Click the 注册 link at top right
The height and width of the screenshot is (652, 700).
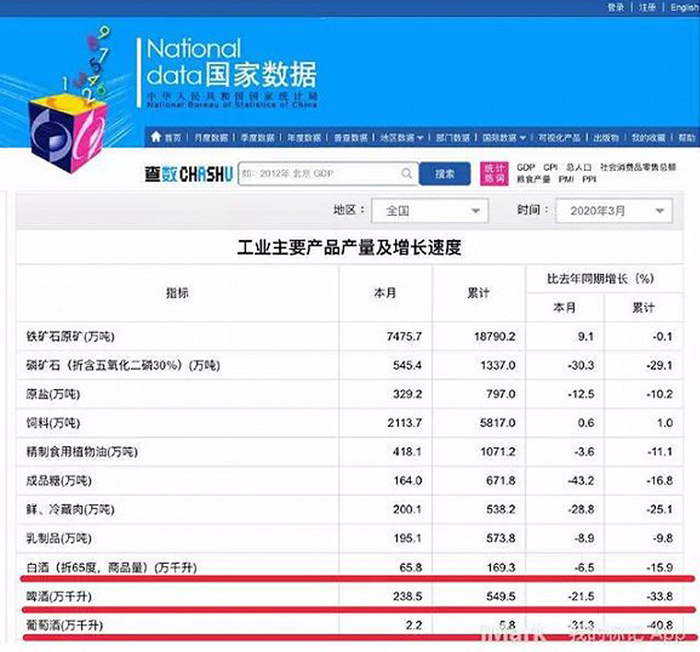(647, 7)
